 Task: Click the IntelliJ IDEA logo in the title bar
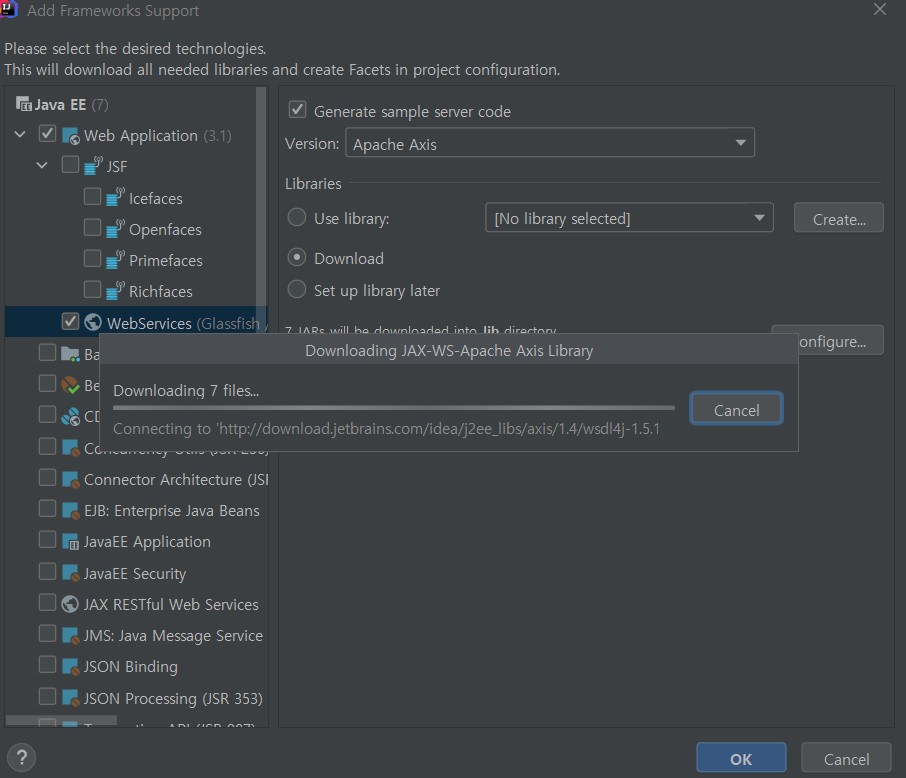[x=8, y=10]
